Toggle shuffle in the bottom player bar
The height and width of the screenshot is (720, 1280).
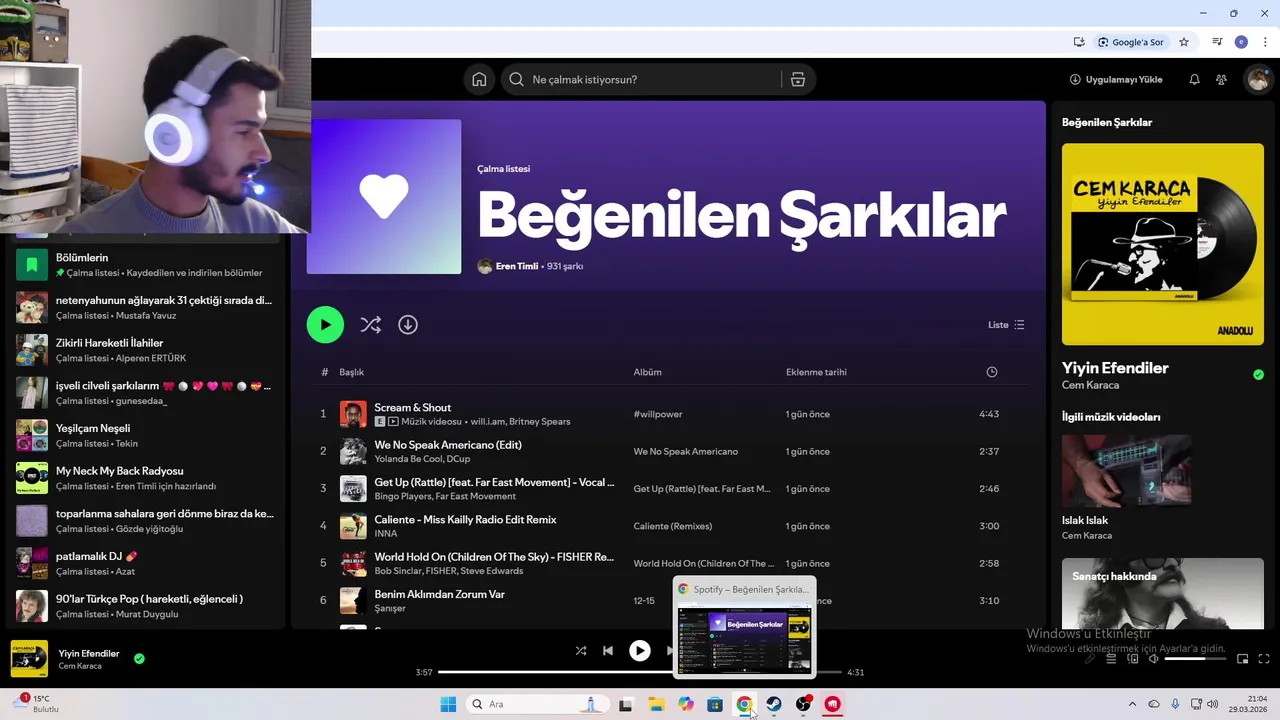pos(581,651)
